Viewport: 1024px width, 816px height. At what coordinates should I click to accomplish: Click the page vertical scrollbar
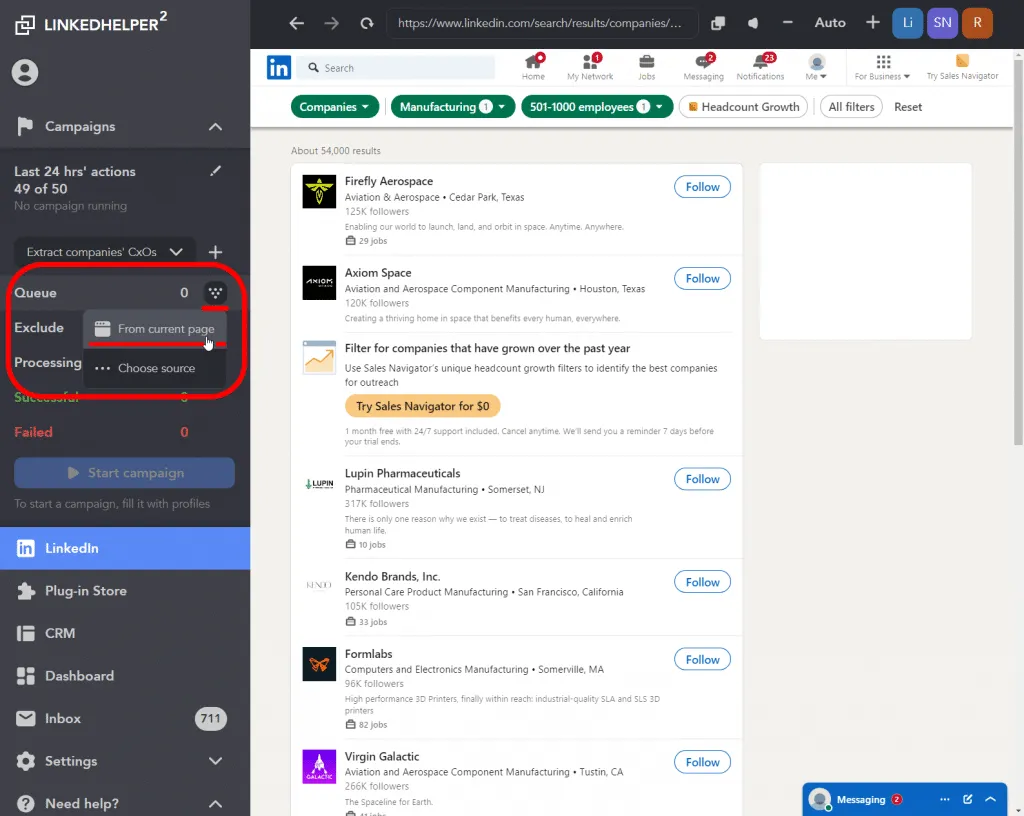click(x=1018, y=251)
